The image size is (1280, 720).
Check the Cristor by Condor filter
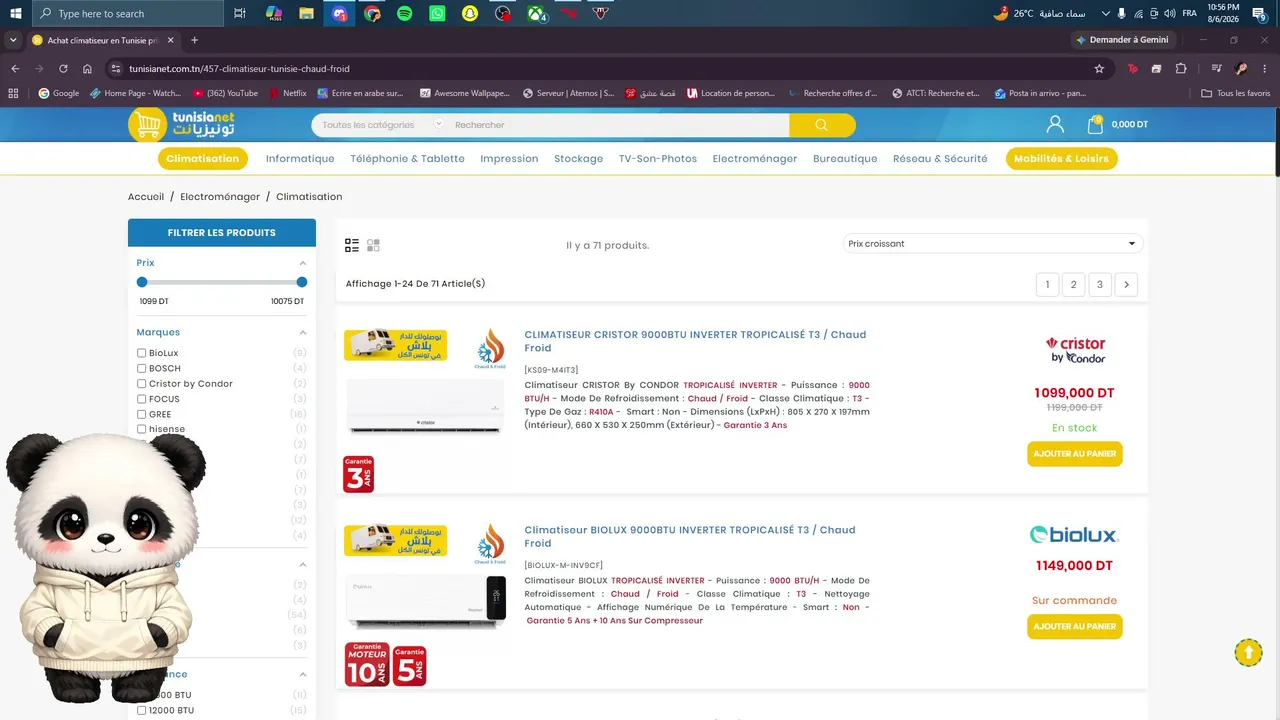point(142,384)
